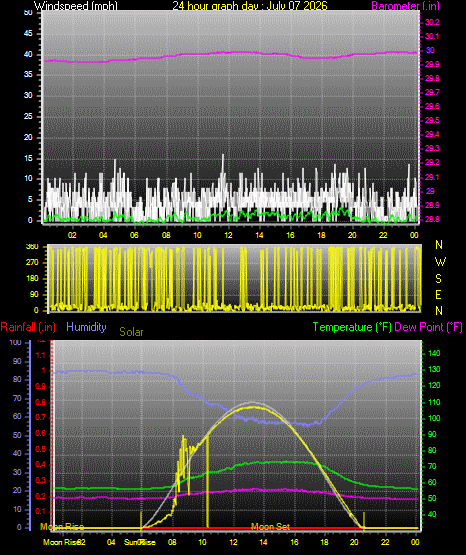Click the yellow solar spike after 10
Image resolution: width=466 pixels, height=555 pixels.
[207, 481]
